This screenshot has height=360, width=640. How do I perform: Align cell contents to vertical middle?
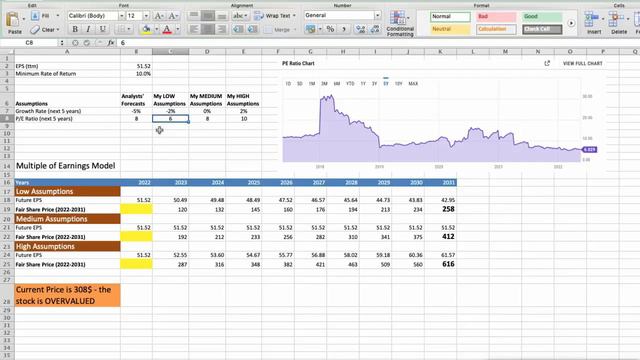[x=208, y=16]
